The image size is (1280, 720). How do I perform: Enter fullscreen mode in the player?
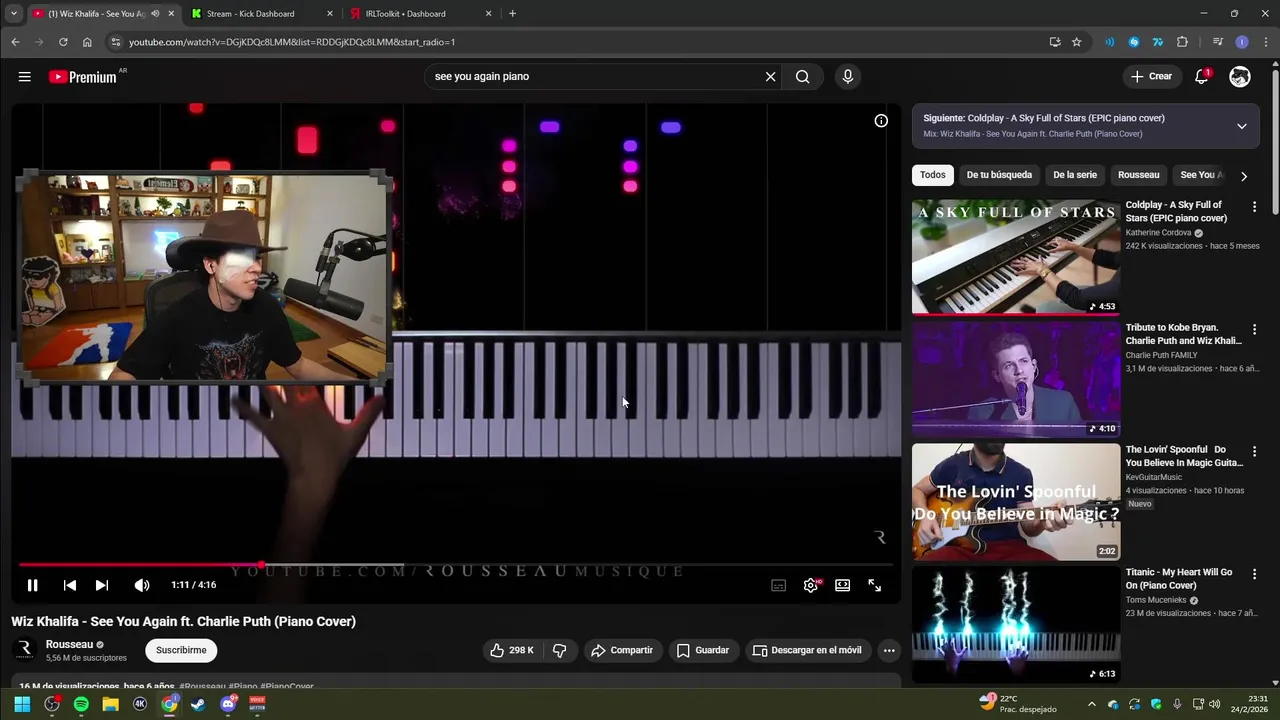[x=875, y=586]
